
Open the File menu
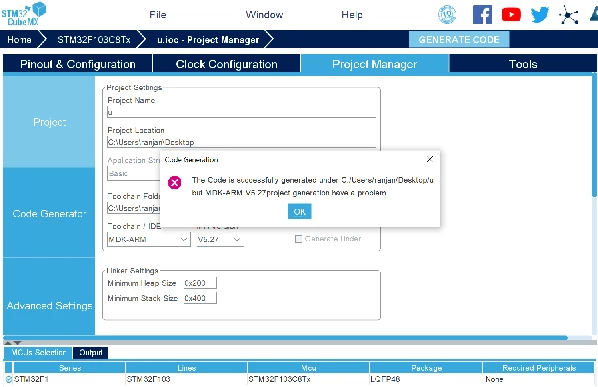point(158,15)
